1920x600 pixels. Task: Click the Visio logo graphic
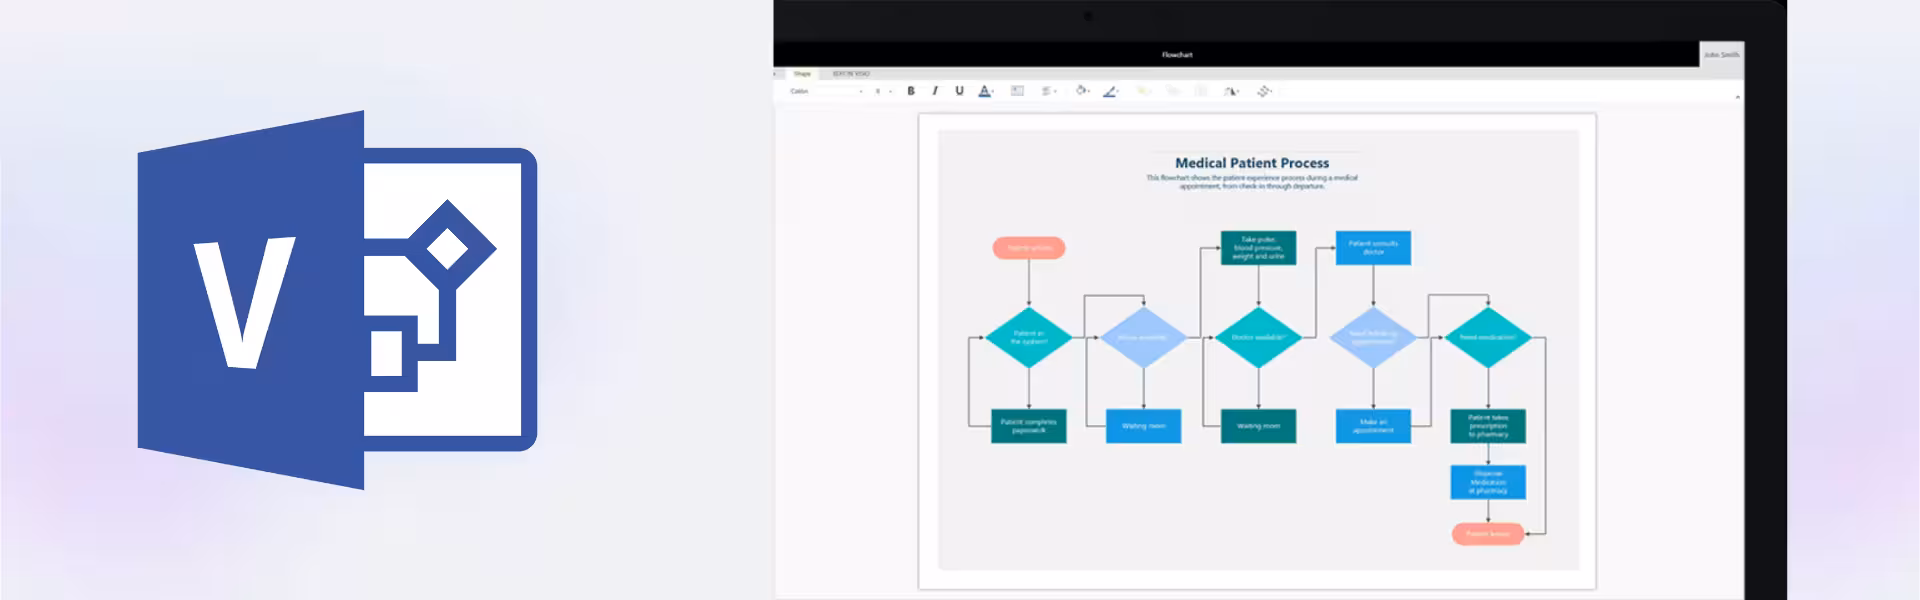click(337, 300)
